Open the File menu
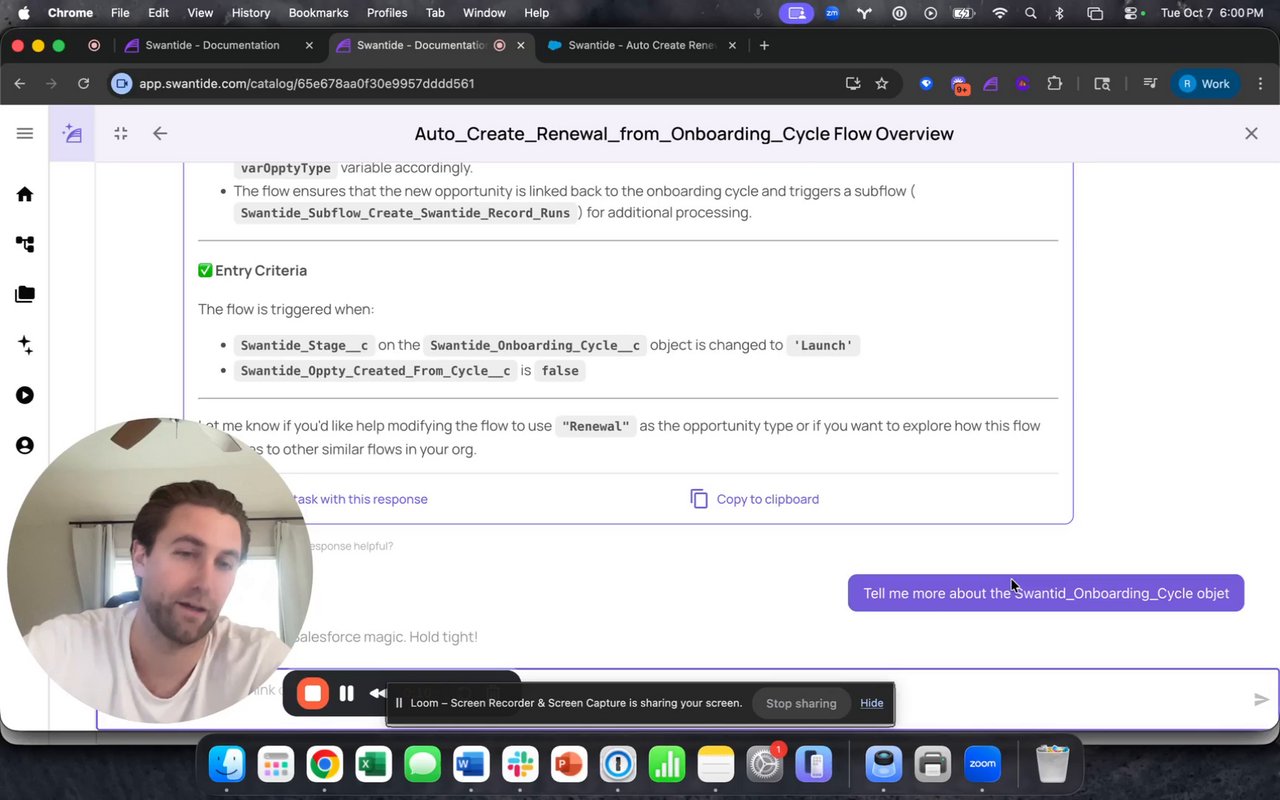Screen dimensions: 1280x800 (x=120, y=13)
